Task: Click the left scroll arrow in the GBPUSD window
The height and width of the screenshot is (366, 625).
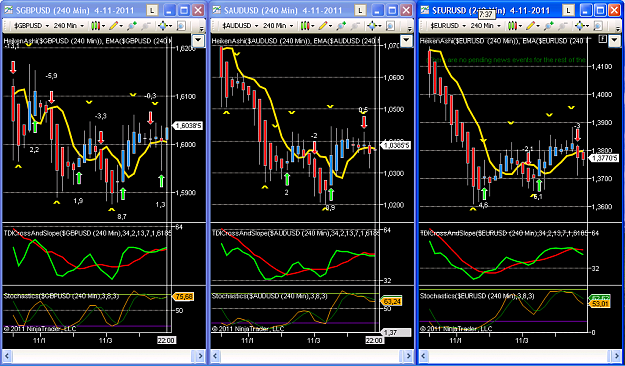Action: click(x=8, y=355)
